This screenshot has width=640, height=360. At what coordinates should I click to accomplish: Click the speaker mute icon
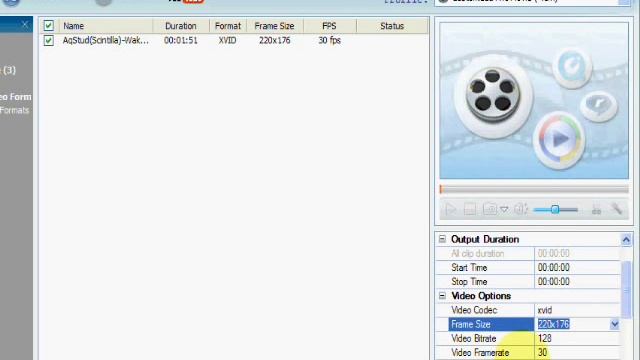tap(521, 209)
